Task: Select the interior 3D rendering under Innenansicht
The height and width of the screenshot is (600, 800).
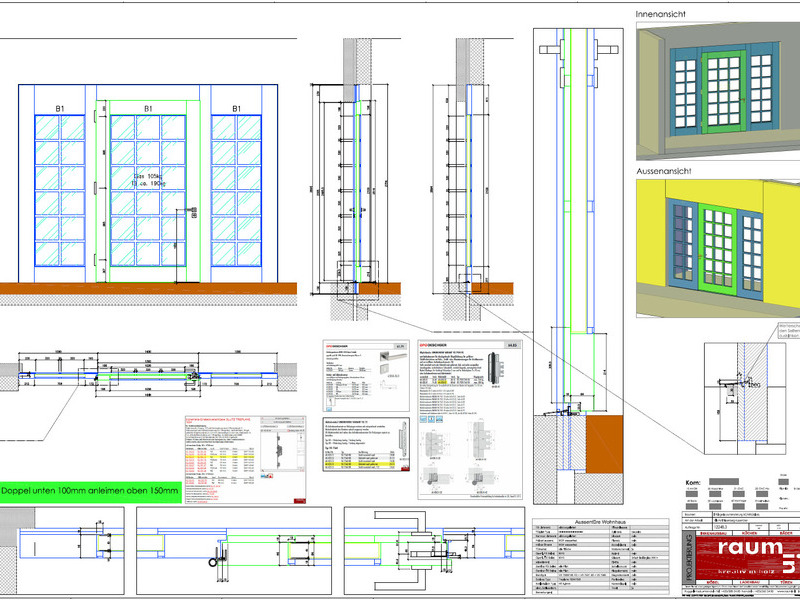Action: coord(718,91)
